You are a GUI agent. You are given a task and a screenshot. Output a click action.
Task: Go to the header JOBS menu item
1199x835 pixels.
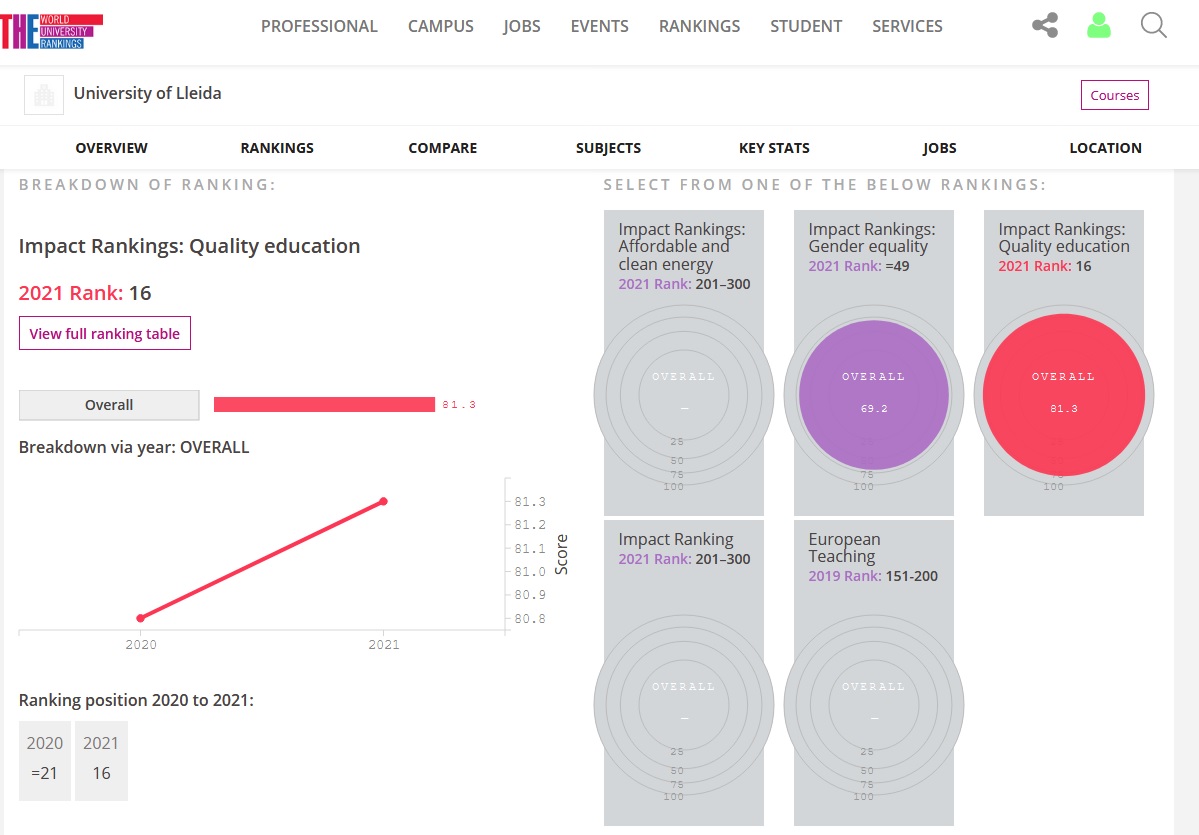tap(522, 26)
